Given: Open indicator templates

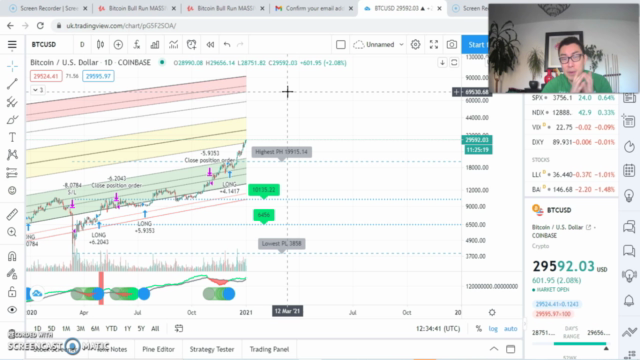Looking at the screenshot, I should click(173, 44).
